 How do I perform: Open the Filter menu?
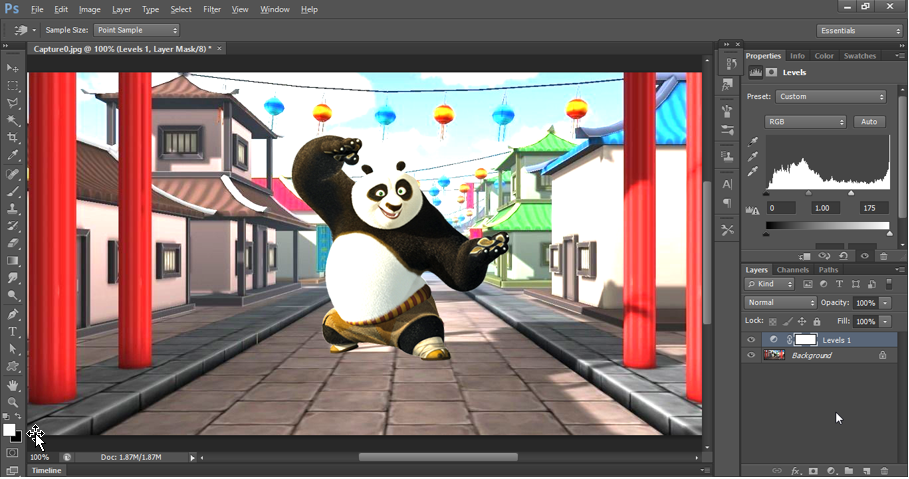[x=212, y=9]
